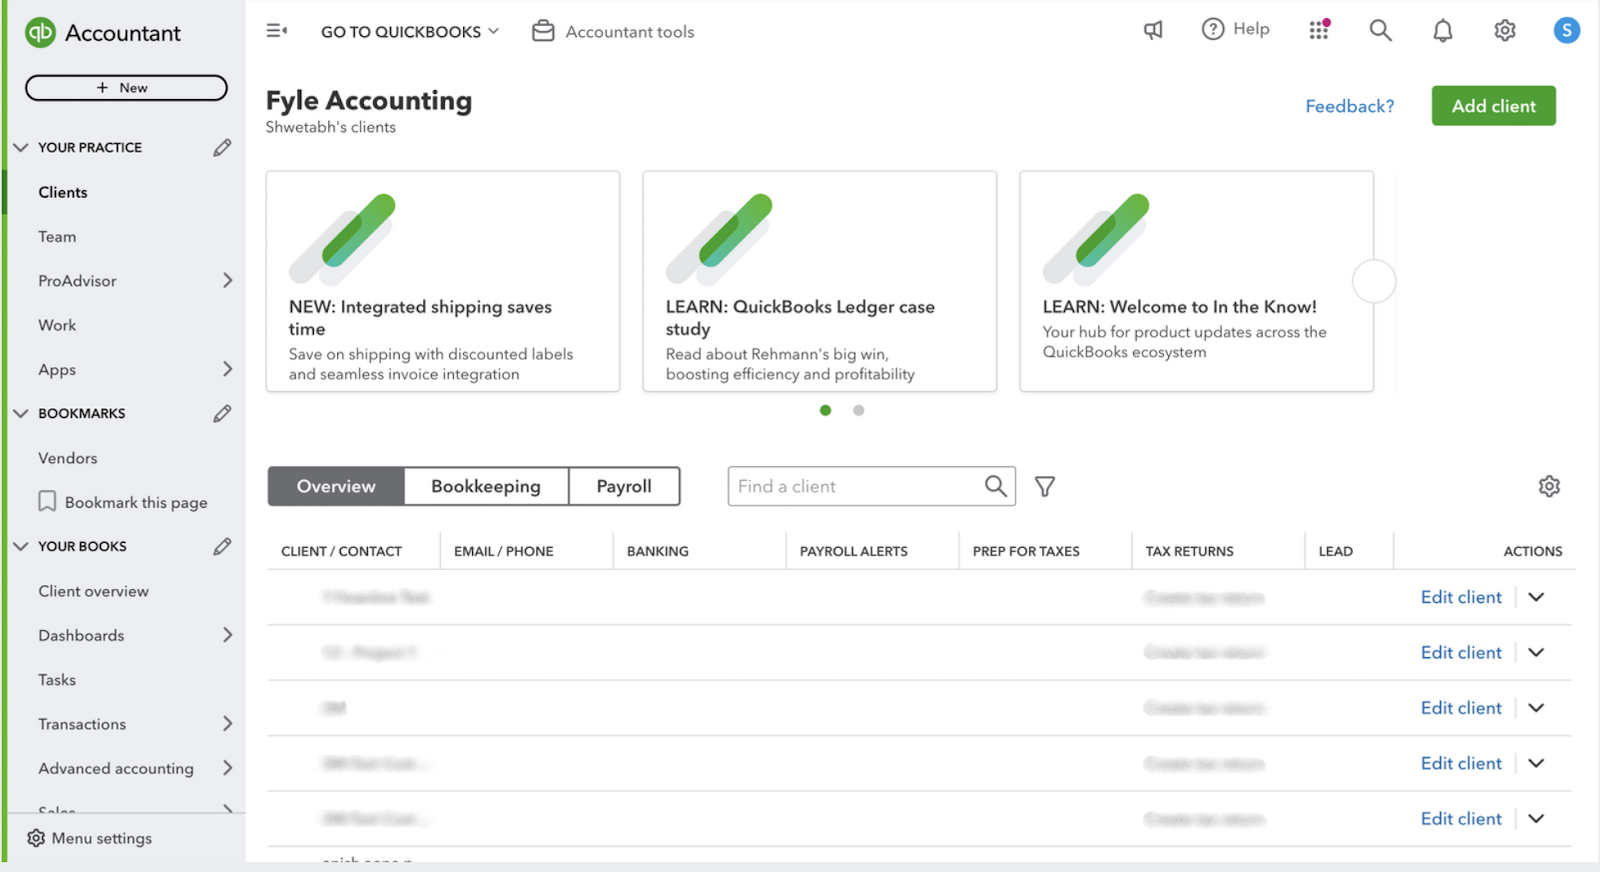Click Edit client in the second row

(1461, 652)
